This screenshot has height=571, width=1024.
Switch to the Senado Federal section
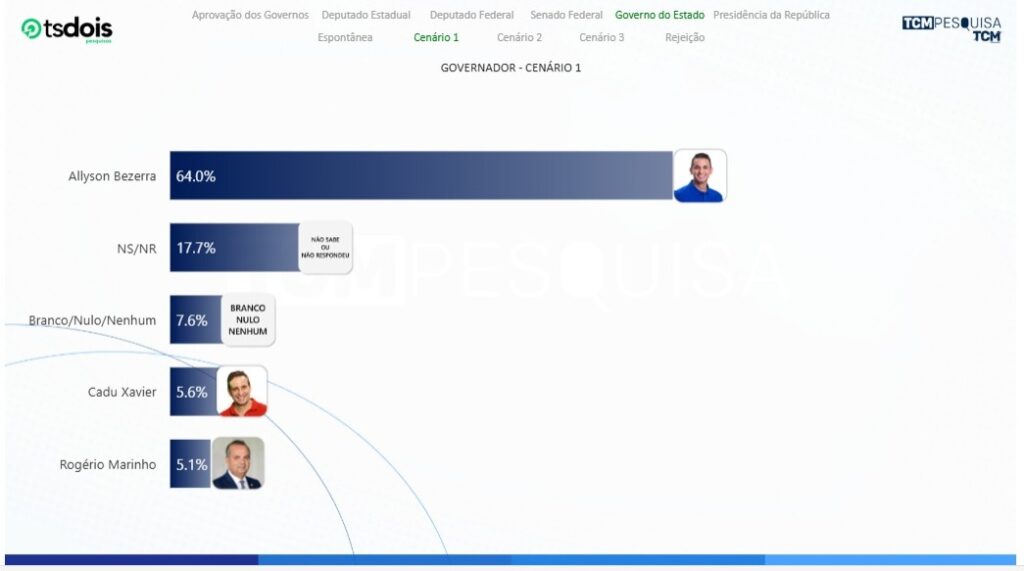click(567, 15)
